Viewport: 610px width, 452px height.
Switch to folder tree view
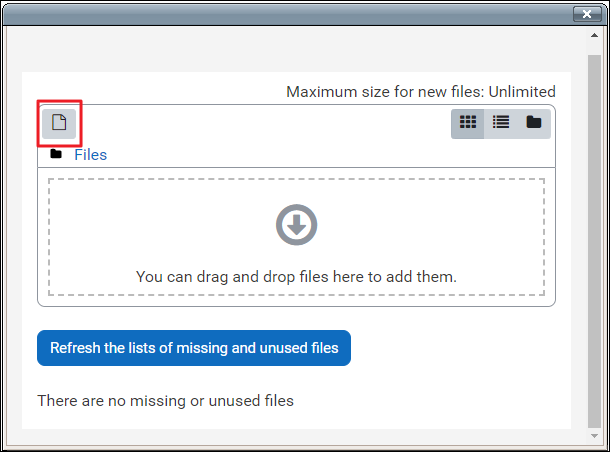tap(534, 123)
